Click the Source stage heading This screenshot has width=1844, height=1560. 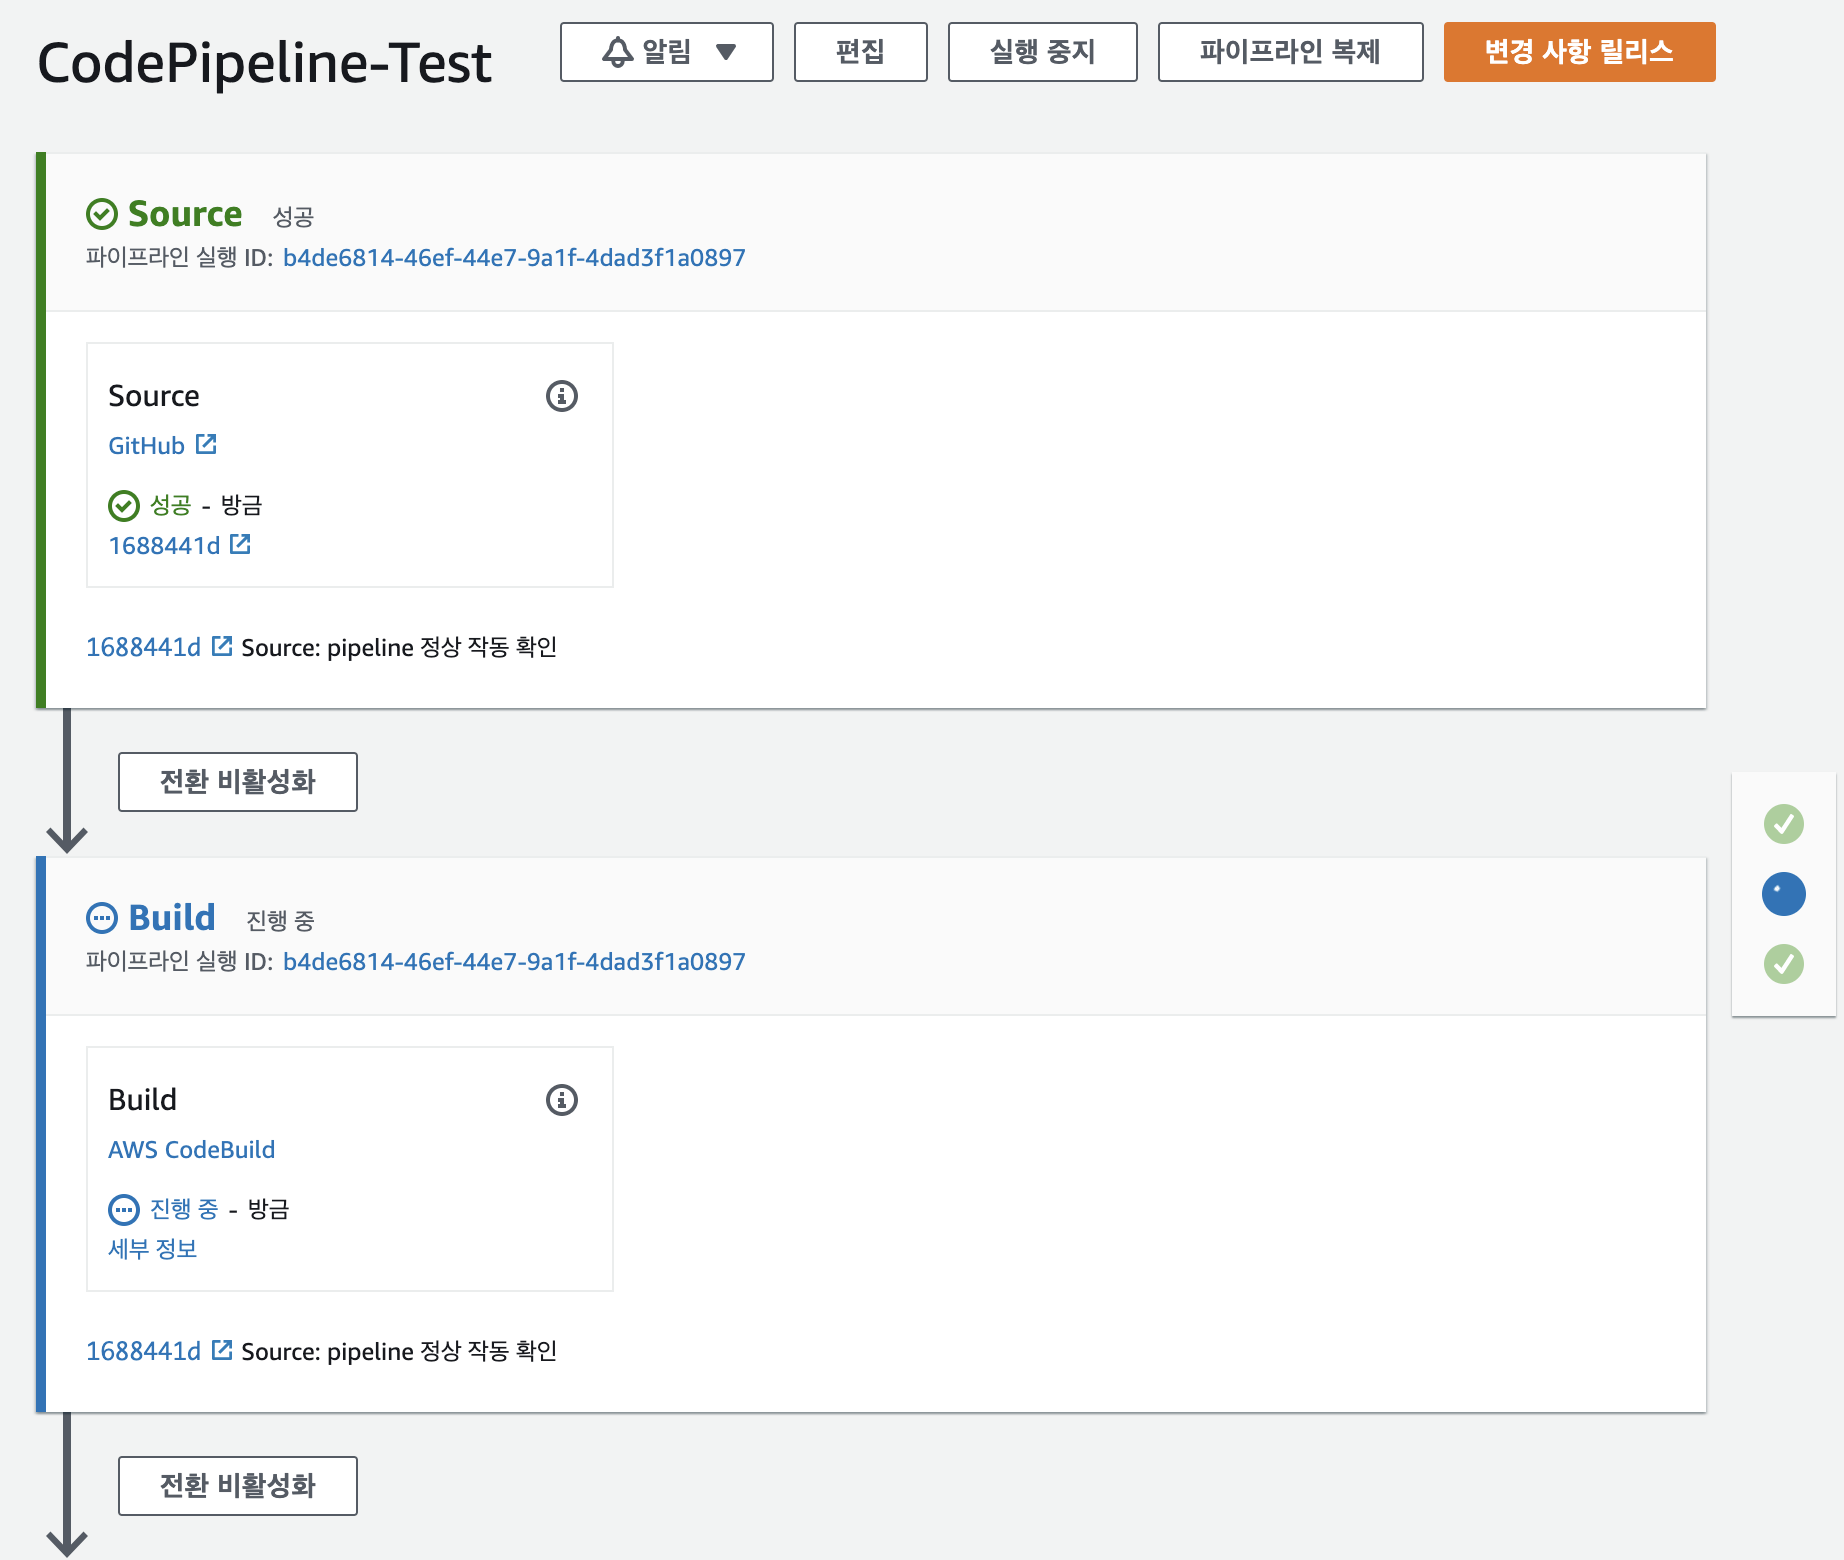pyautogui.click(x=185, y=214)
